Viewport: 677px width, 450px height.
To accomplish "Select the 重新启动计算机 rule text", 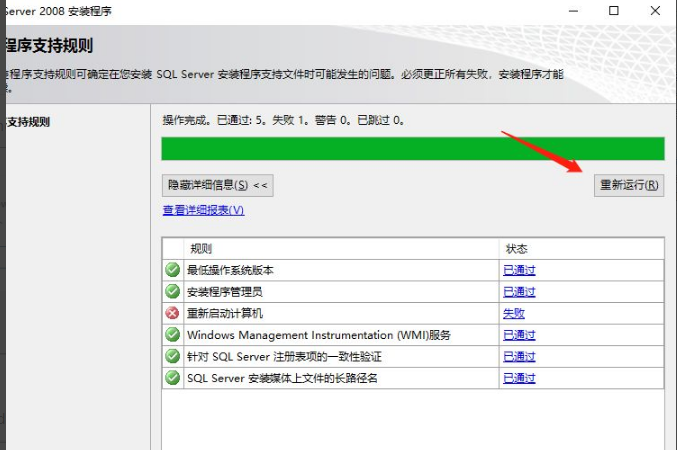I will (x=225, y=313).
